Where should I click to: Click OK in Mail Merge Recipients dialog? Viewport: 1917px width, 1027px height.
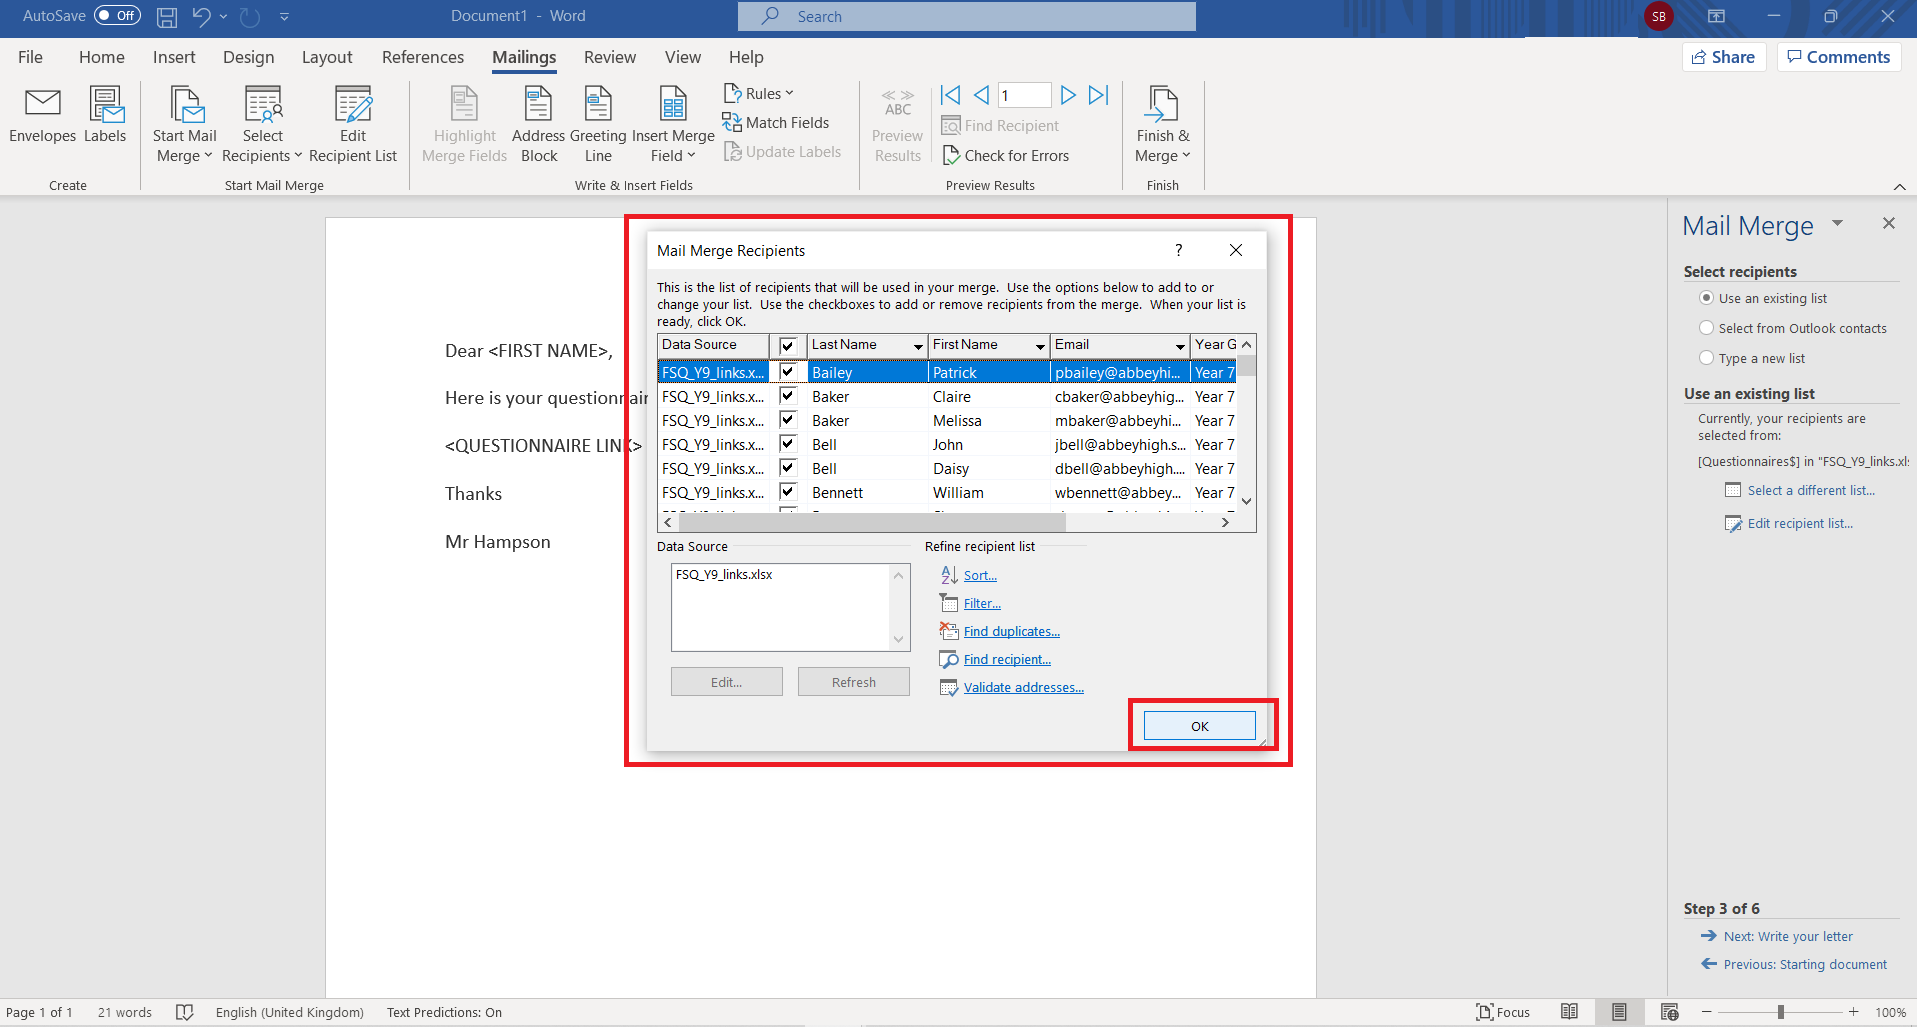click(1199, 726)
